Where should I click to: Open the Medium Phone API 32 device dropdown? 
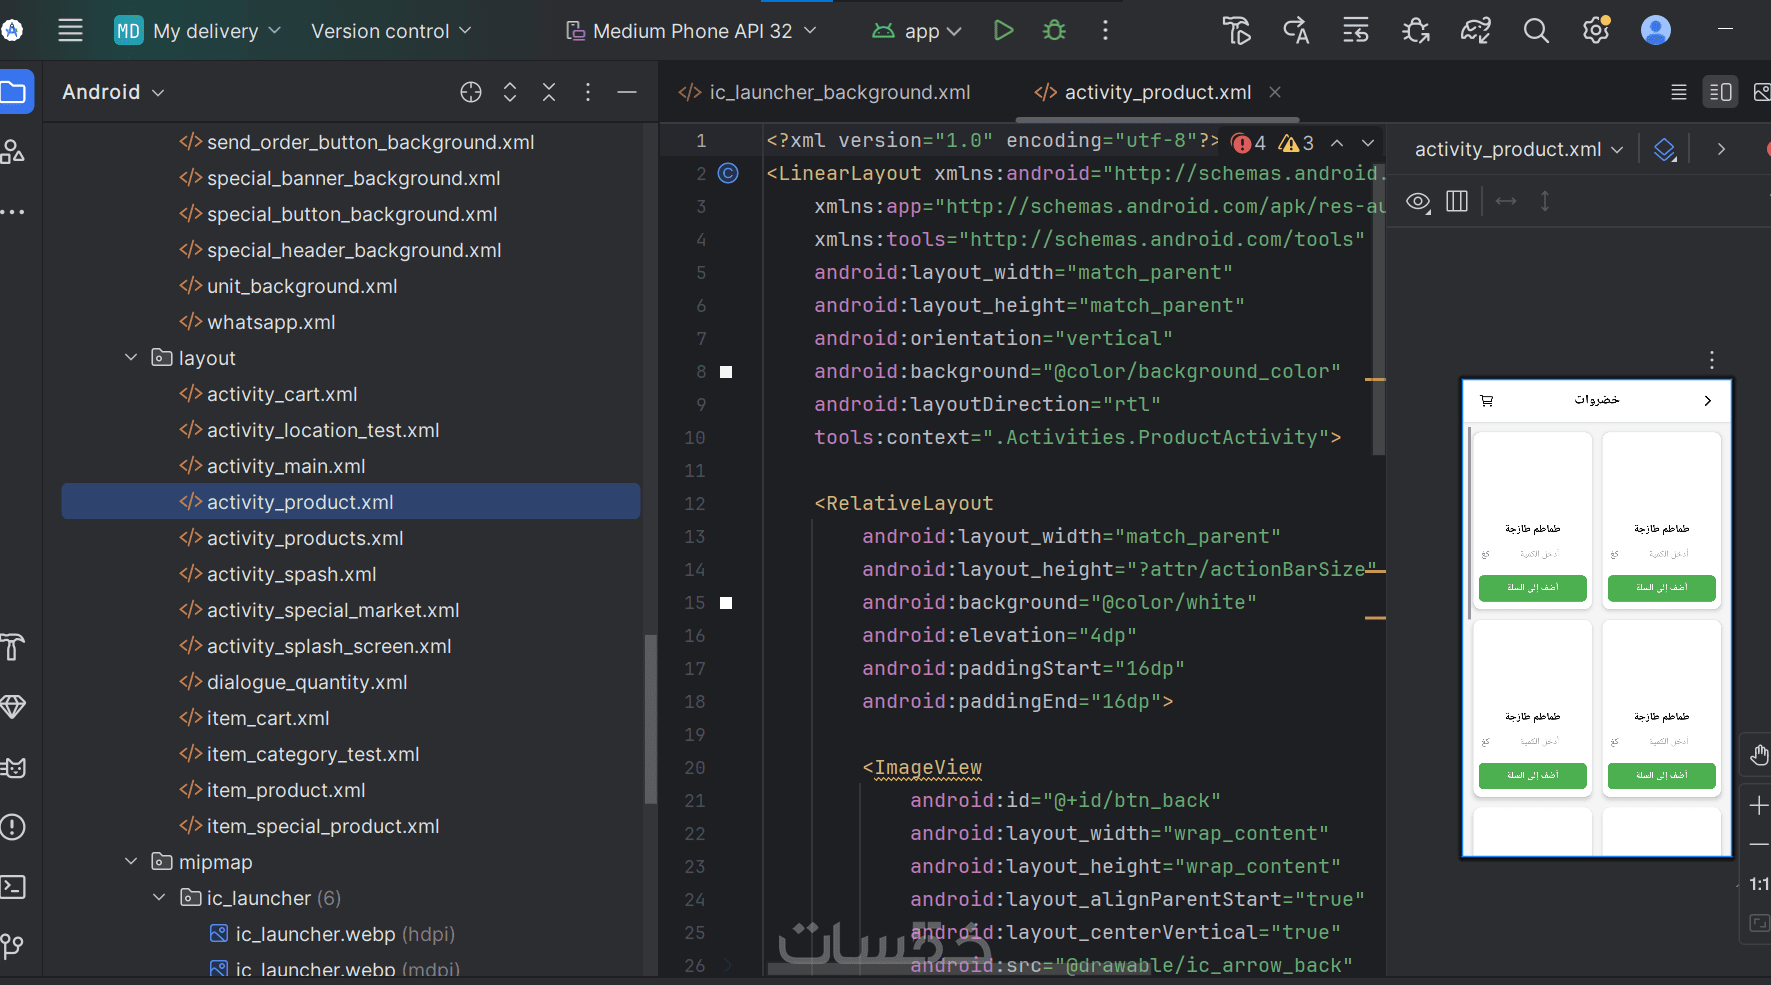pos(692,31)
